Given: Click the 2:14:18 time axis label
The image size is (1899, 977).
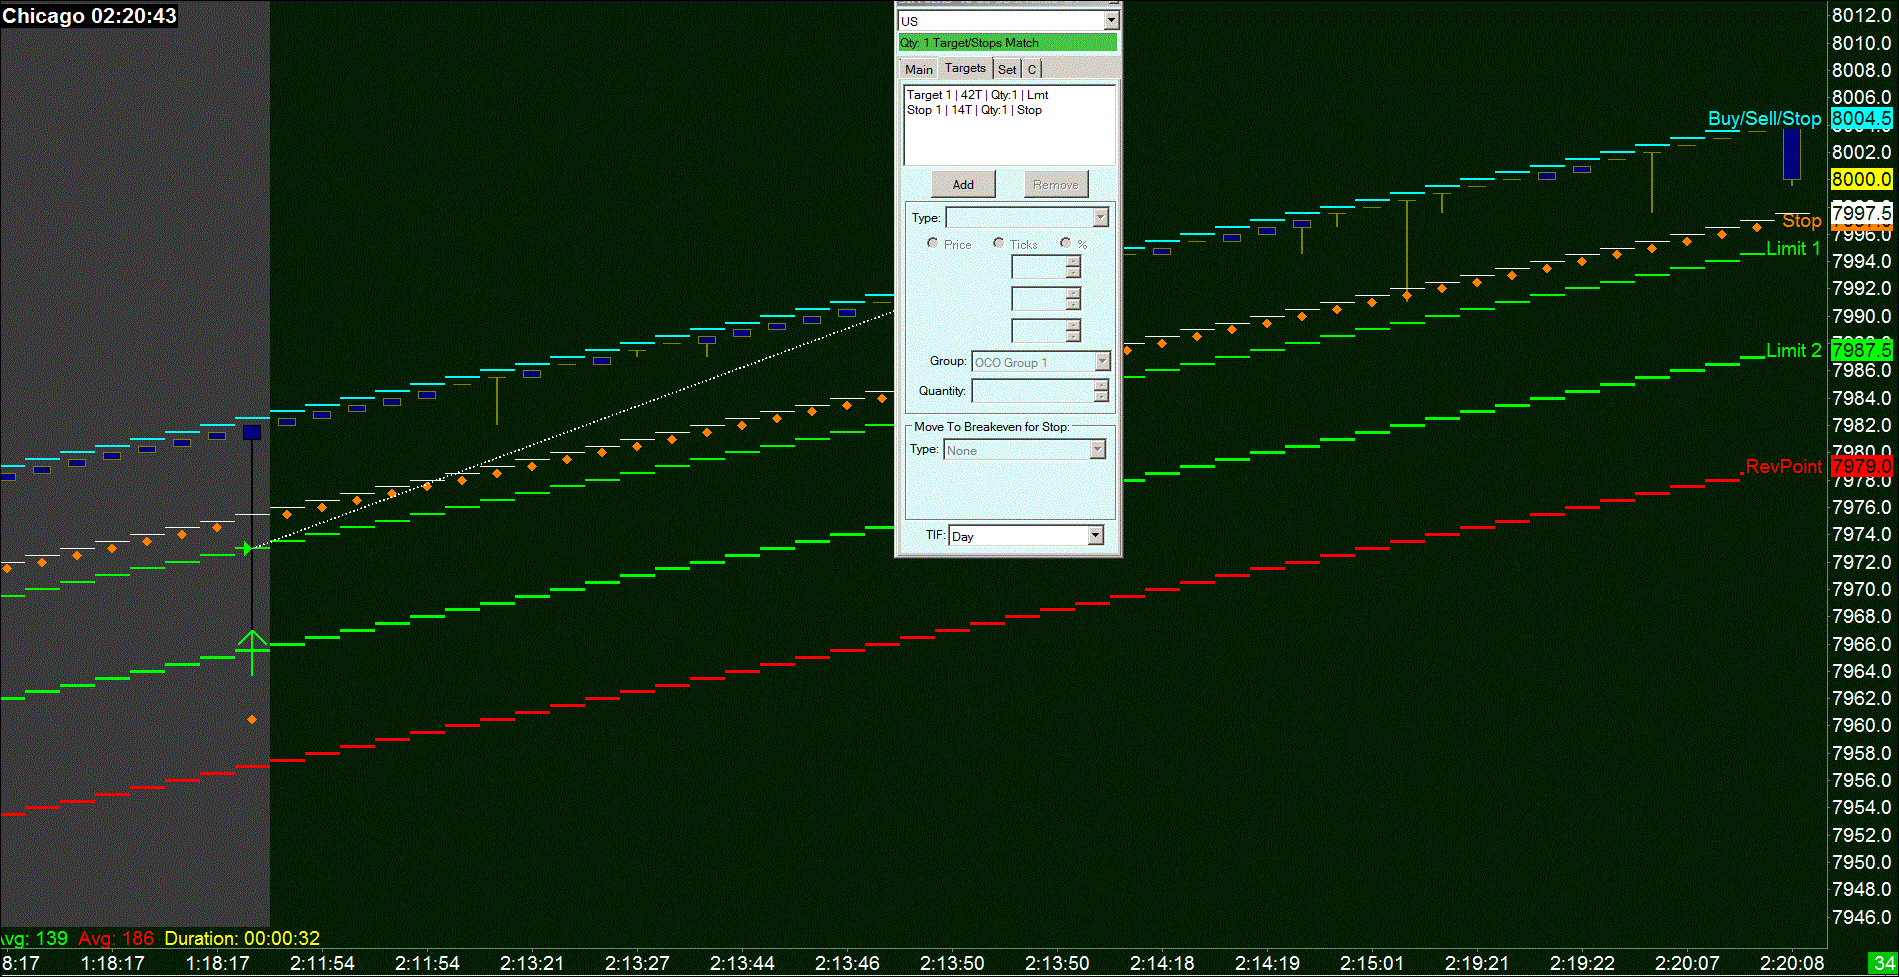Looking at the screenshot, I should pyautogui.click(x=1162, y=964).
